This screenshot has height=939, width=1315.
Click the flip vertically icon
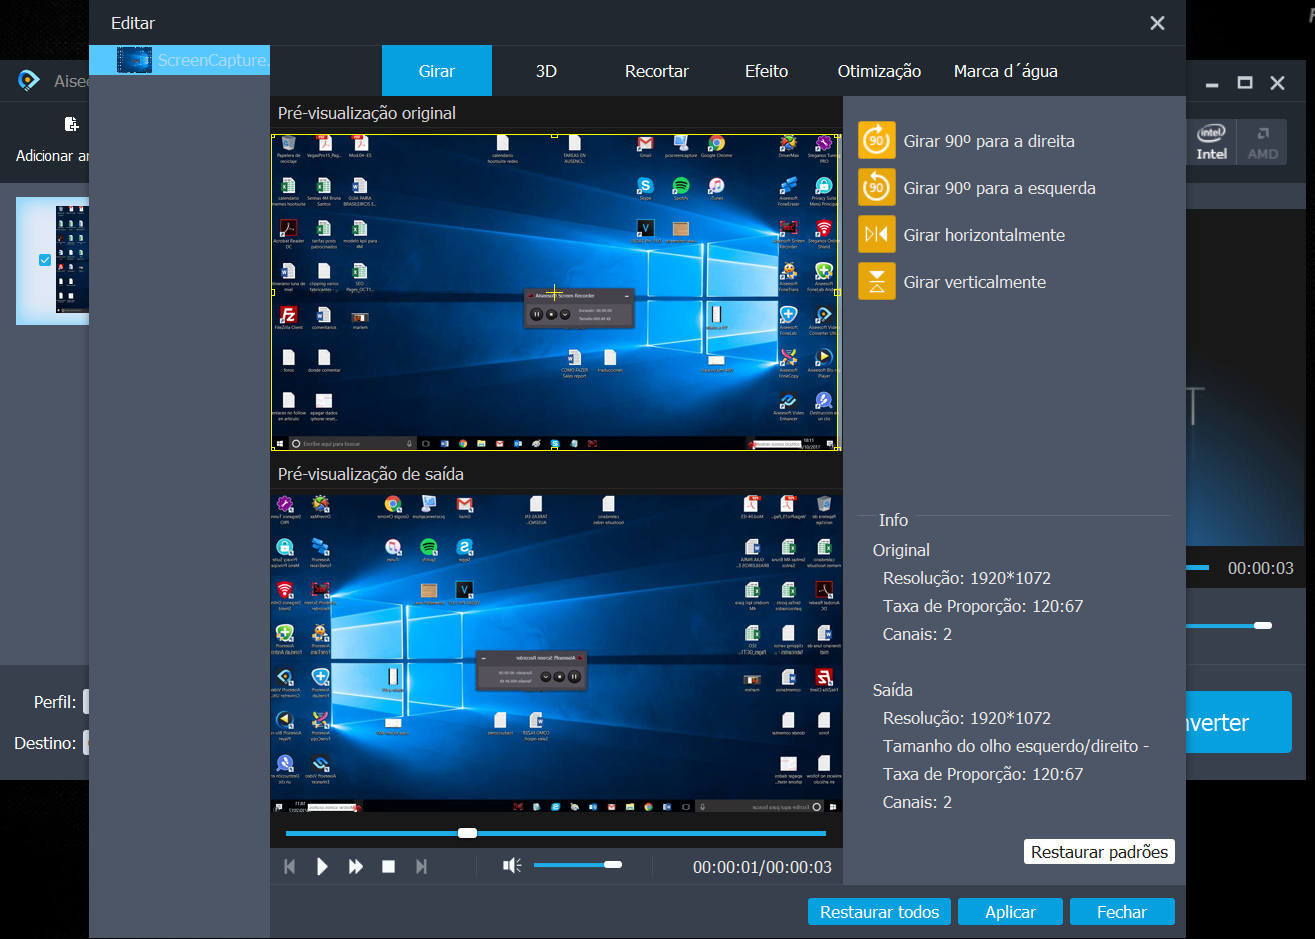pos(877,282)
